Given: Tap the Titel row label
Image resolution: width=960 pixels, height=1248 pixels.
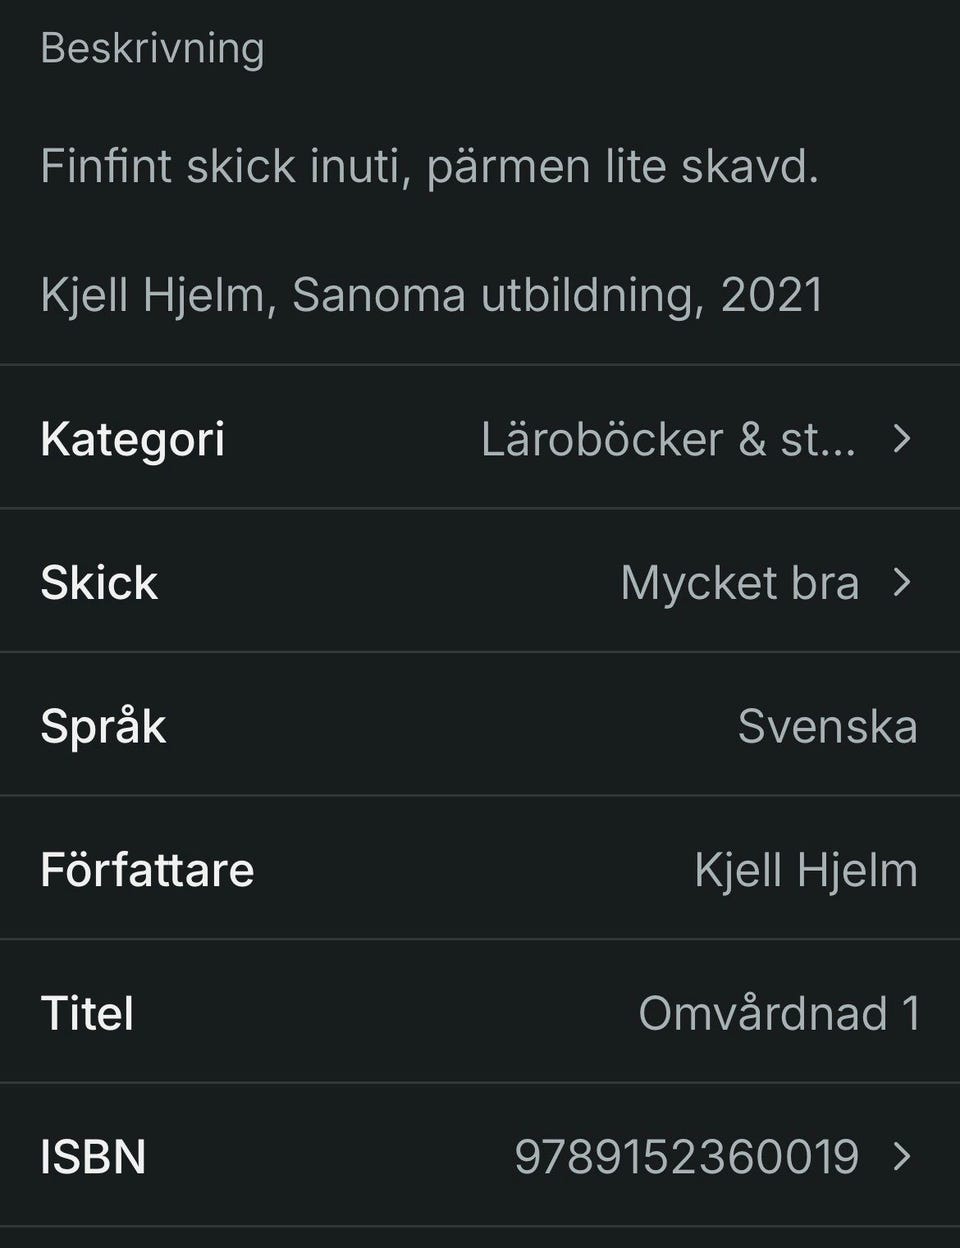Looking at the screenshot, I should [87, 1013].
